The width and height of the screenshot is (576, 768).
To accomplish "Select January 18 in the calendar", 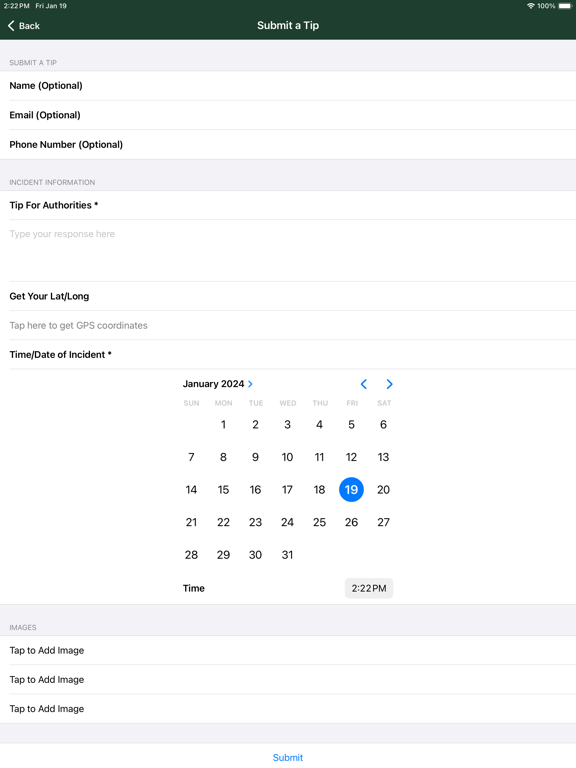I will 319,490.
